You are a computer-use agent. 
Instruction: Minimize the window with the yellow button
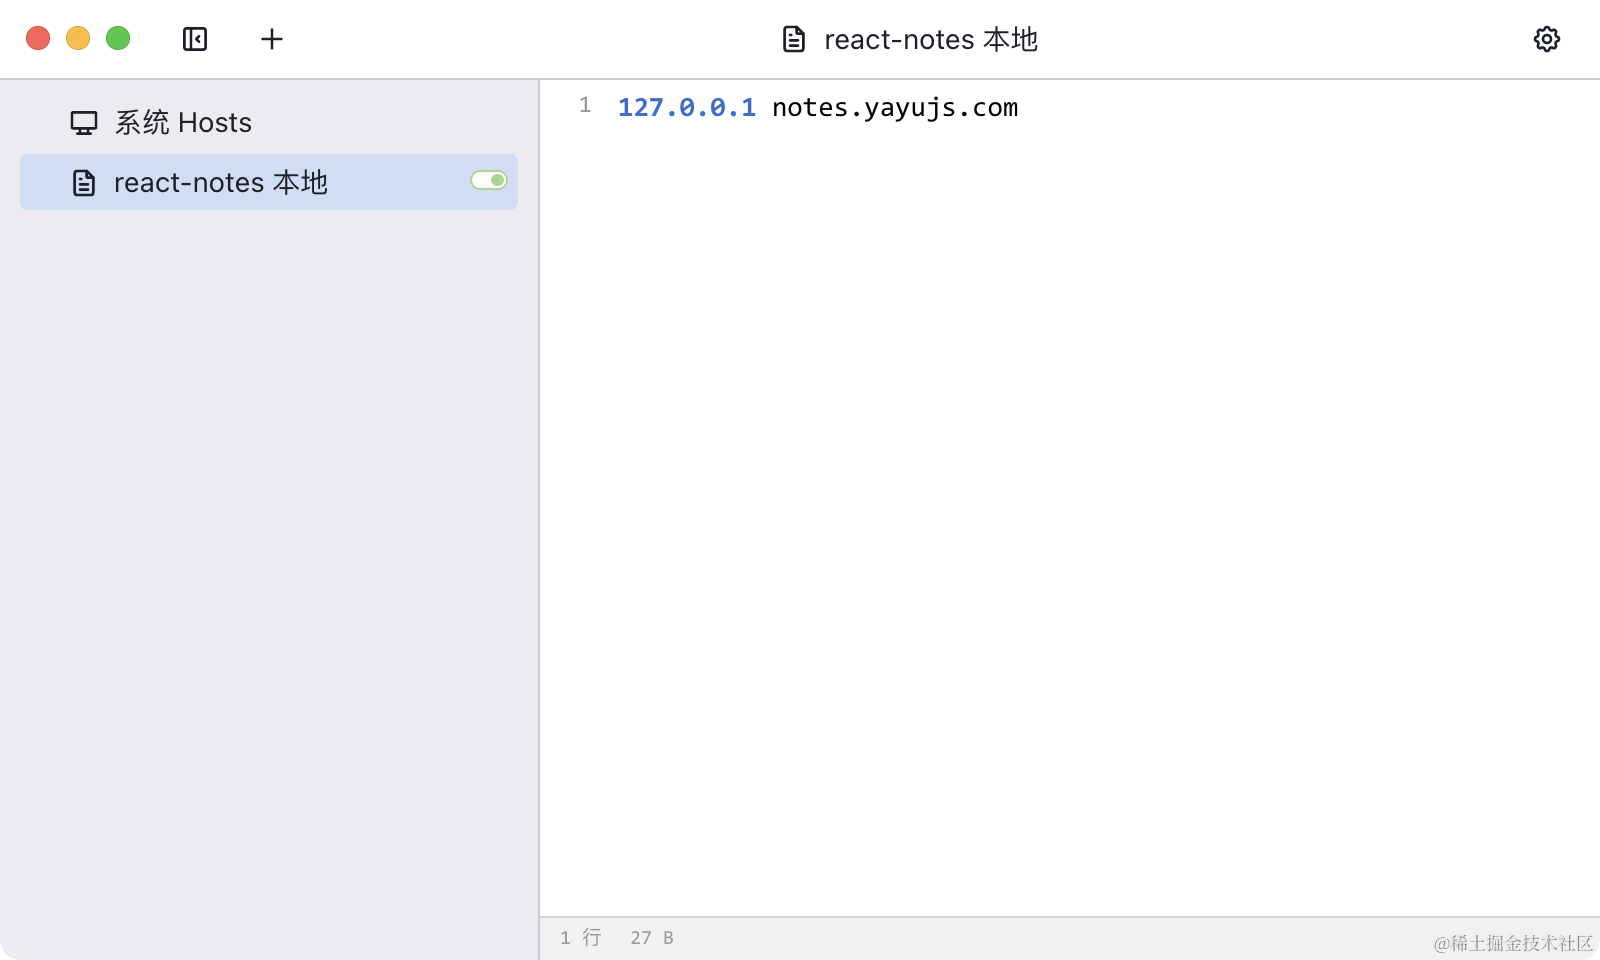(78, 38)
